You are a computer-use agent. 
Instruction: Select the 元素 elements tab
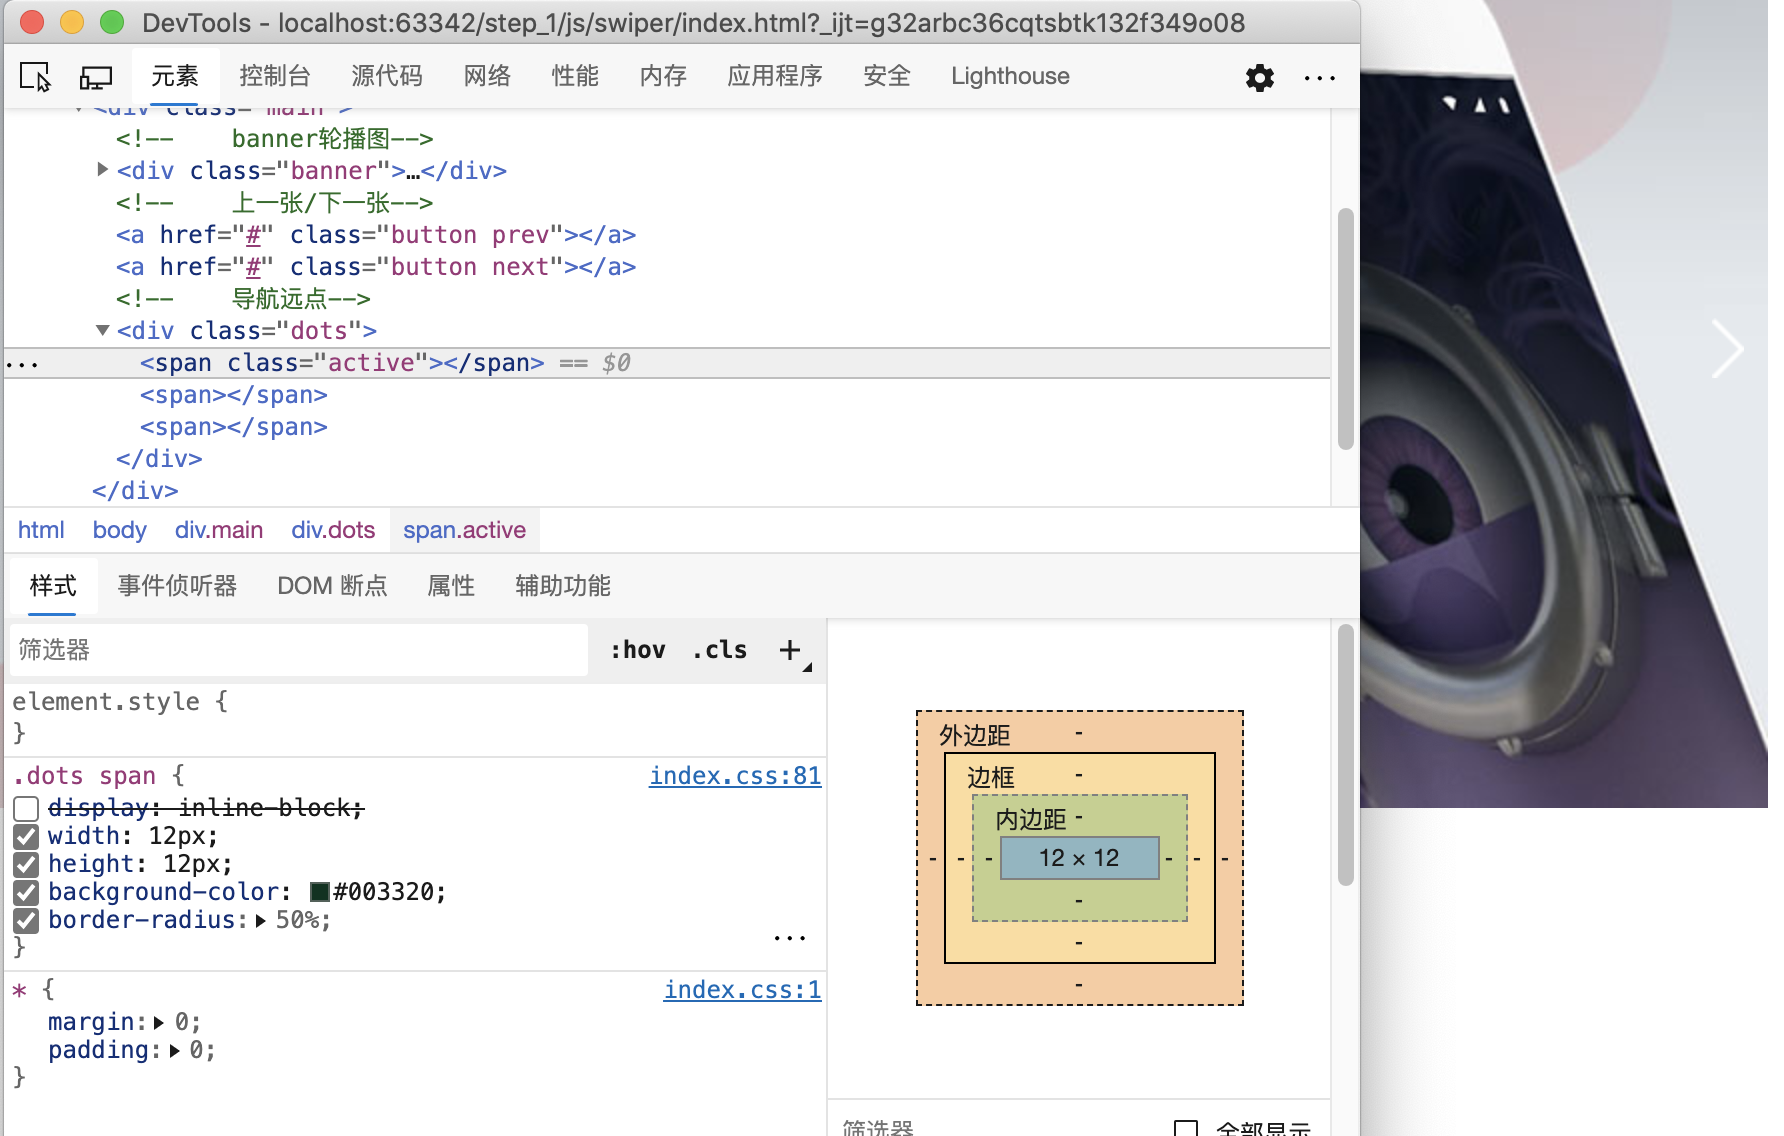(175, 76)
